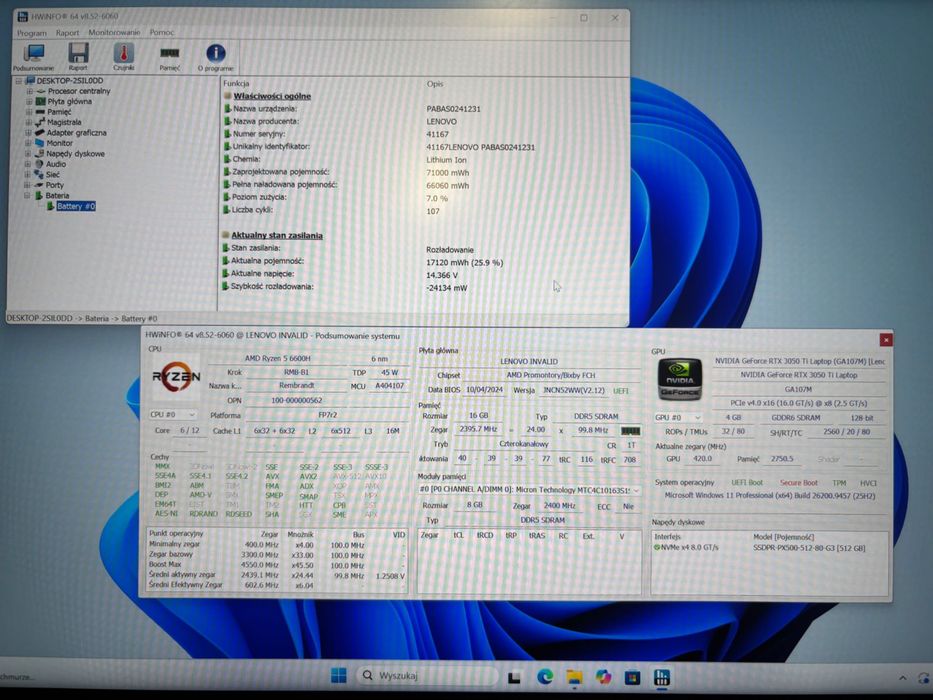Click the DDR5 SDRAM Typ field
Viewport: 933px width, 700px height.
pyautogui.click(x=596, y=417)
